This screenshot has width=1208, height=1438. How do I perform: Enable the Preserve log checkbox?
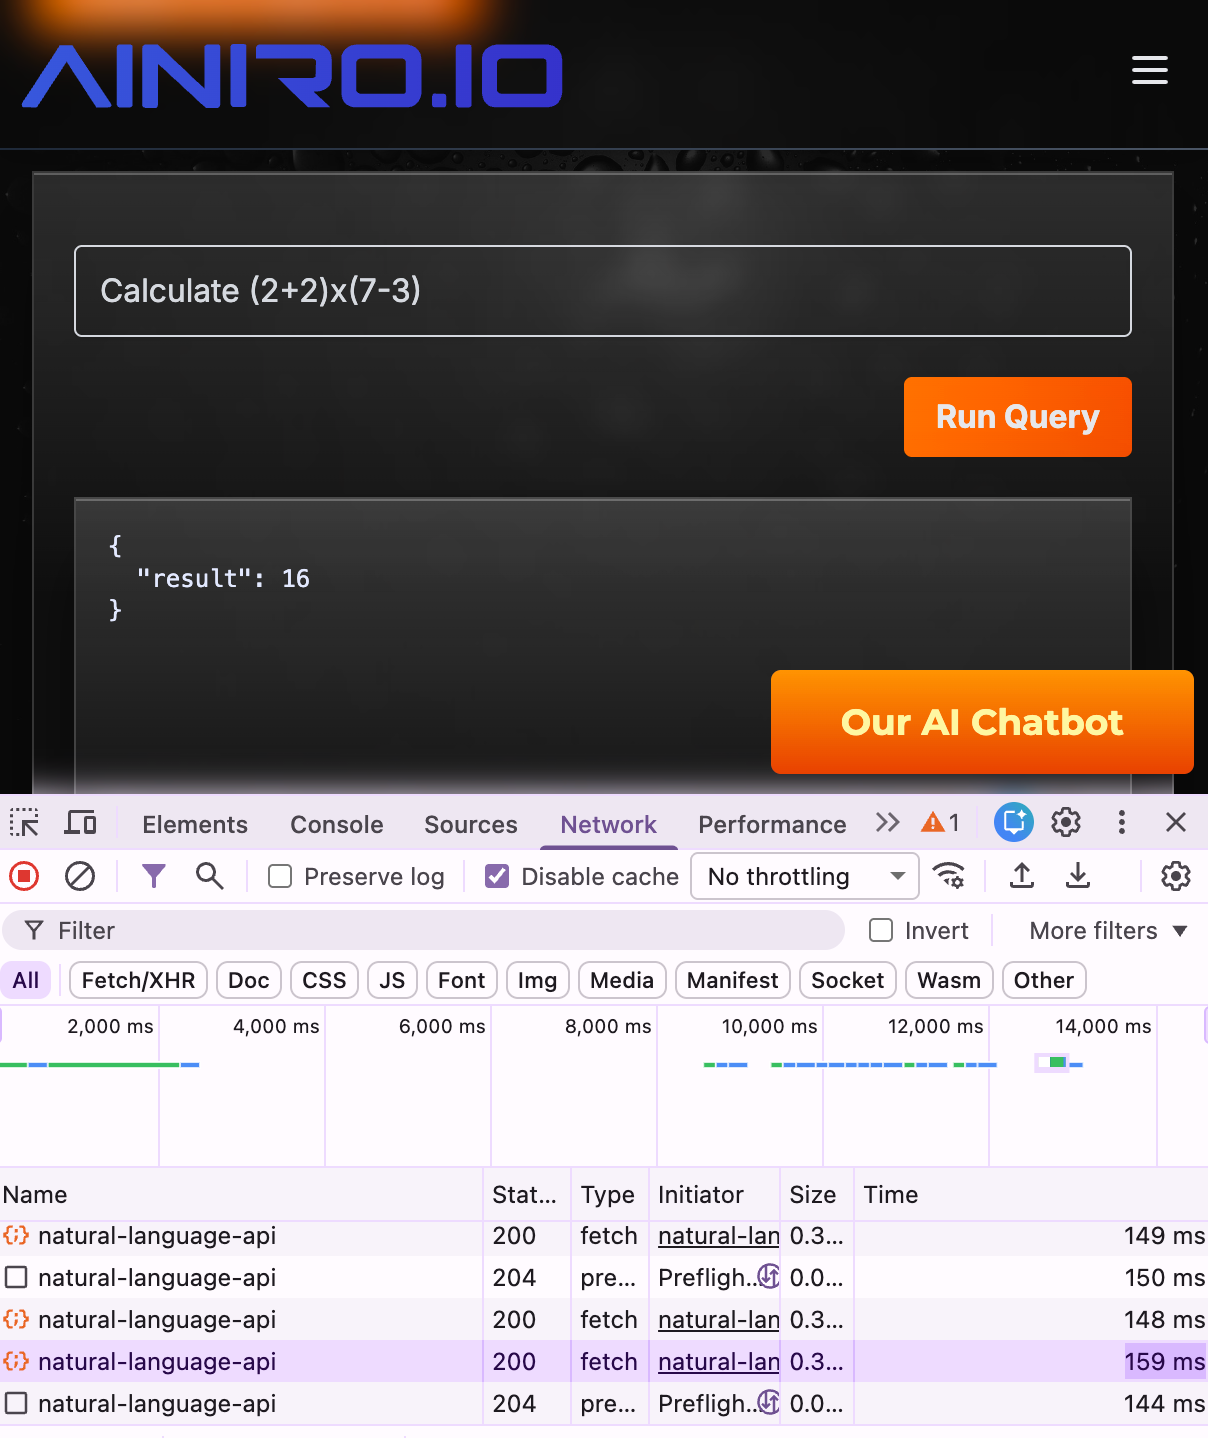[x=279, y=876]
